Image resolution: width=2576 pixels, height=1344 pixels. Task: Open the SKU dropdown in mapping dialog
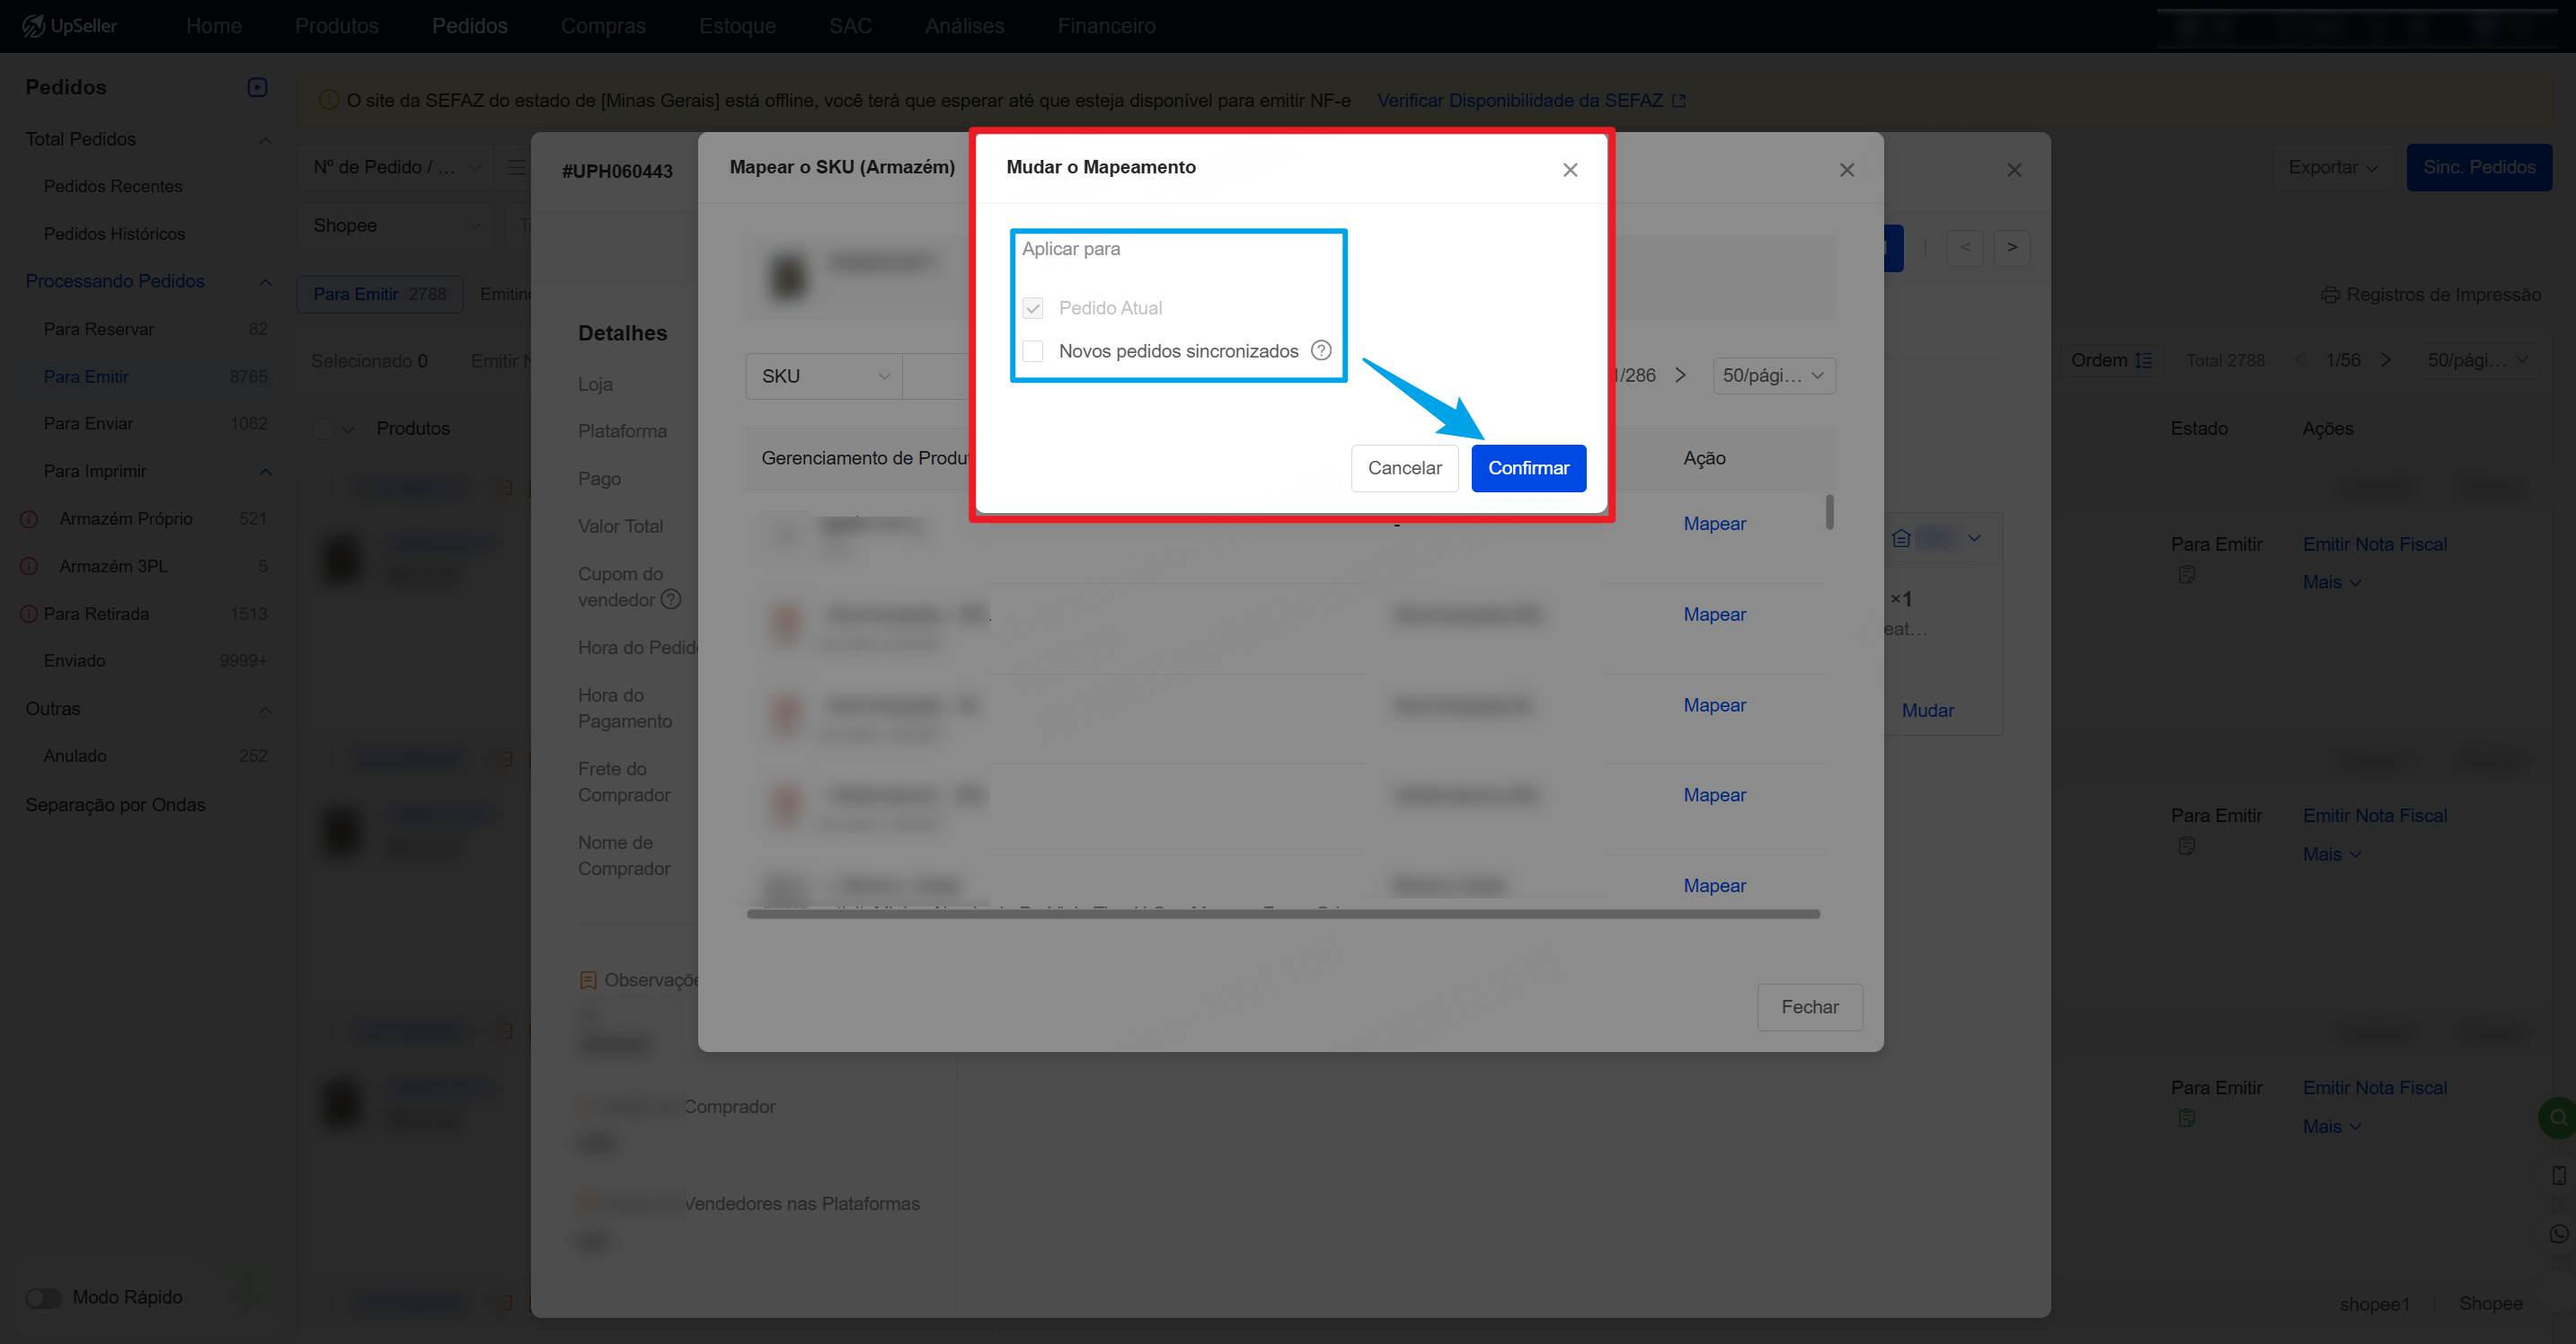(x=823, y=376)
